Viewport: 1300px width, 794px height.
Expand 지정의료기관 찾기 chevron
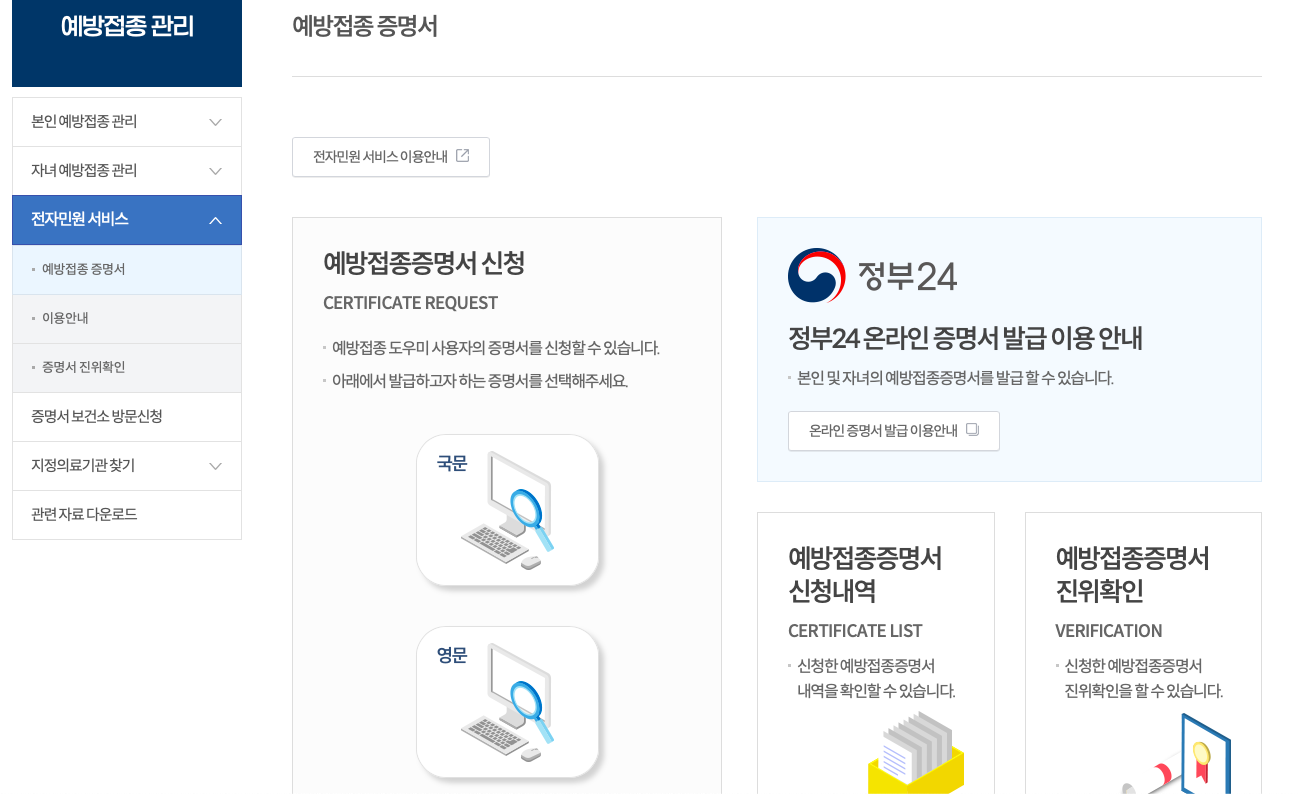pos(215,466)
